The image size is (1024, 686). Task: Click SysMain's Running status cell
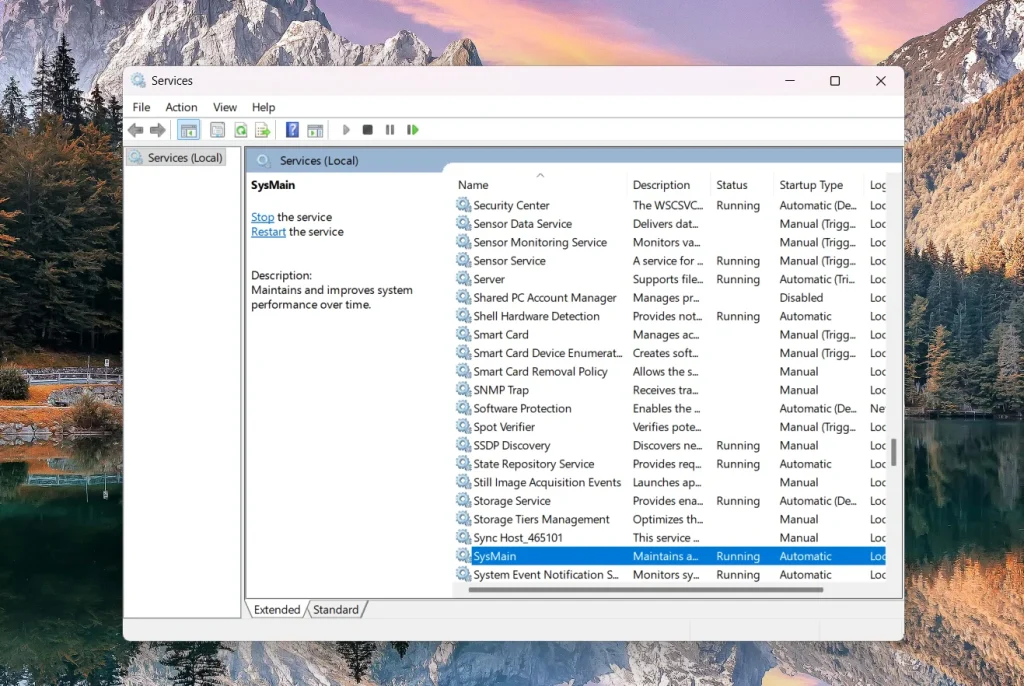coord(738,556)
